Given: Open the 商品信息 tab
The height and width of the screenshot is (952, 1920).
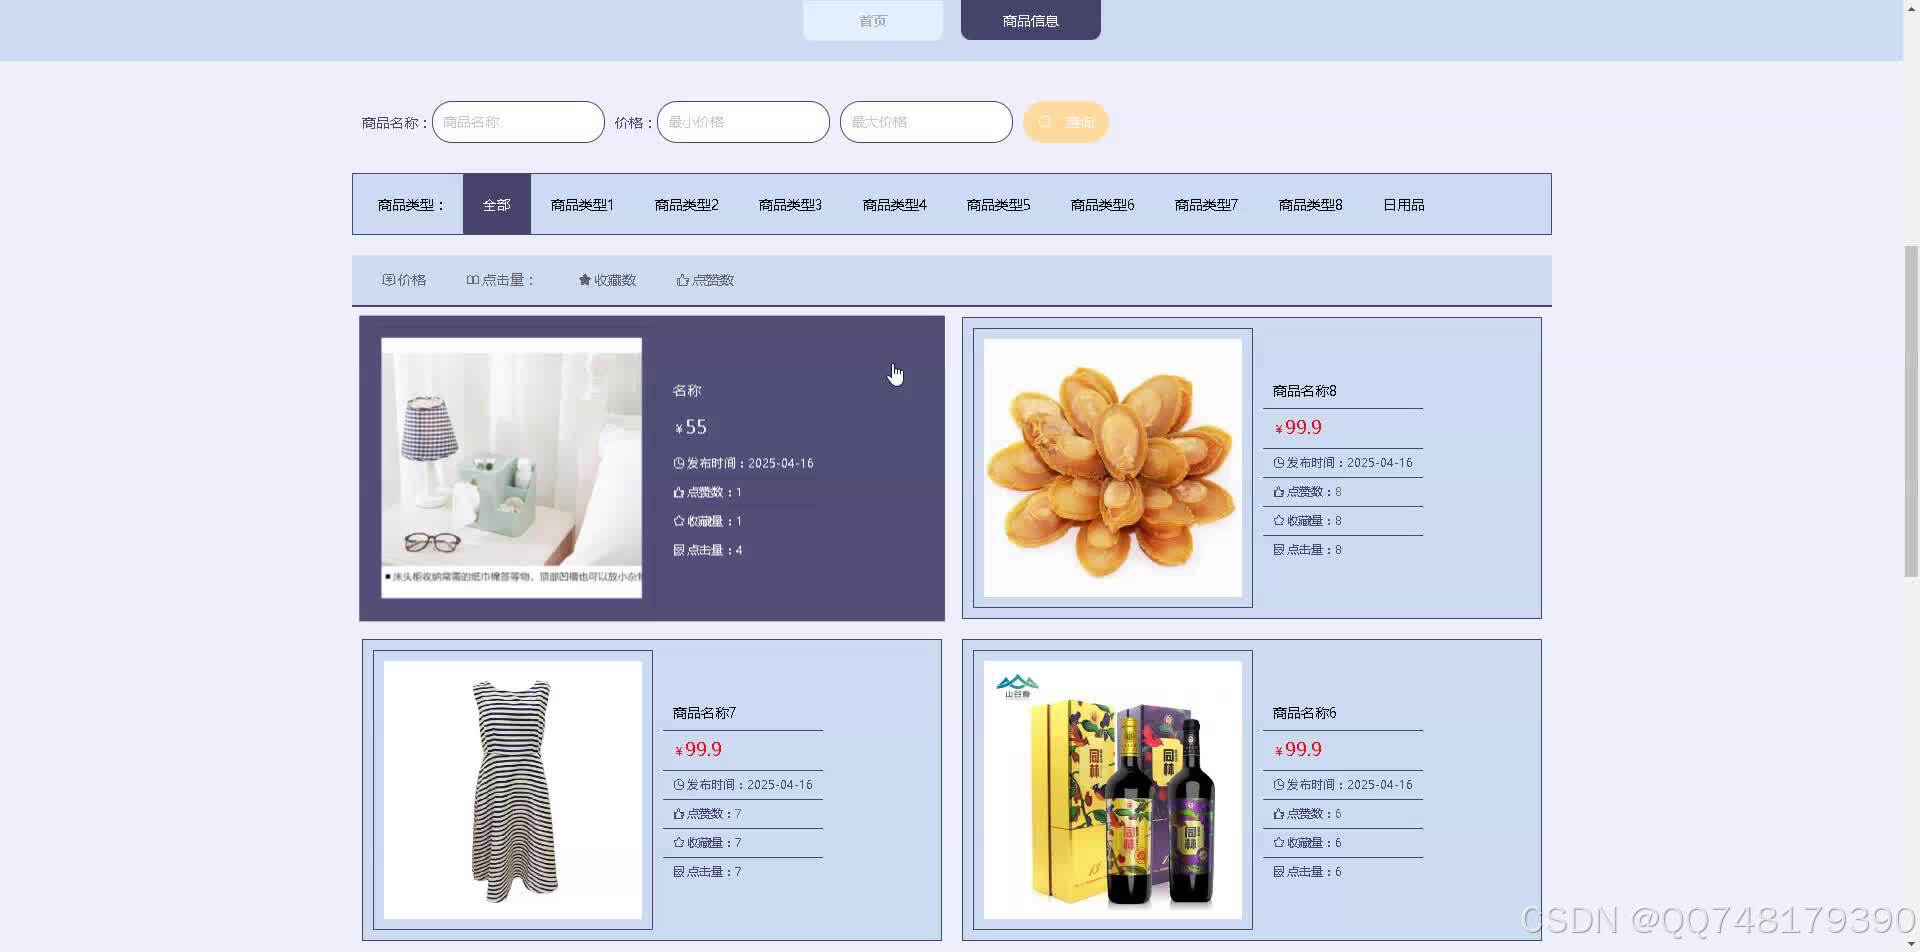Looking at the screenshot, I should pyautogui.click(x=1029, y=19).
